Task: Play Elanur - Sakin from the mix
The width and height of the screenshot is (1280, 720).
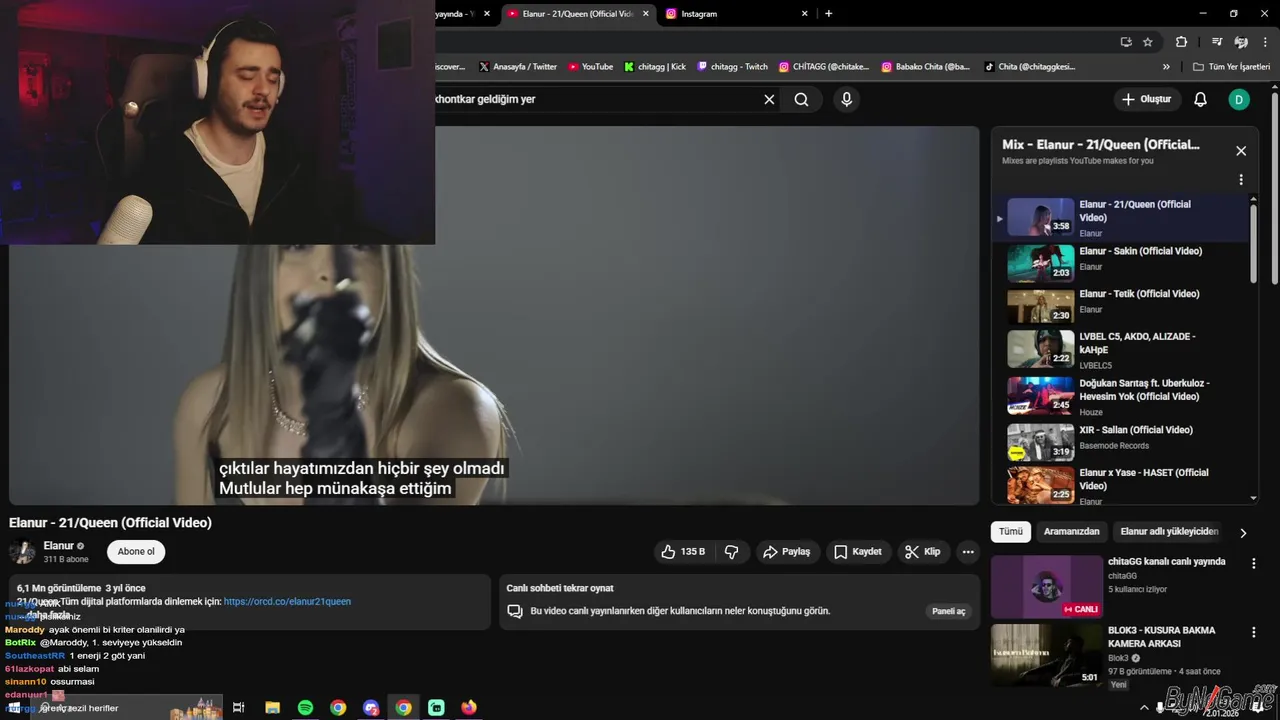Action: coord(1122,264)
